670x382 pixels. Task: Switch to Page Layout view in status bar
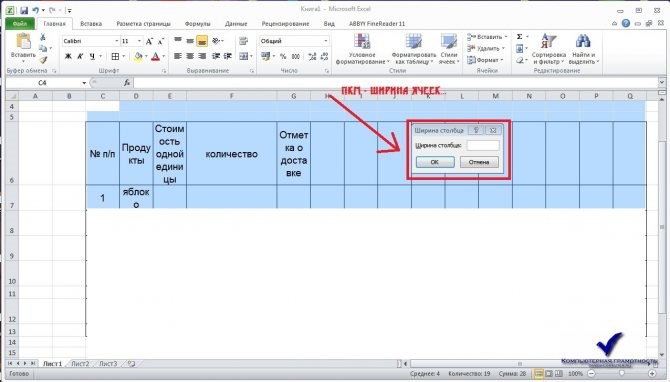point(549,373)
